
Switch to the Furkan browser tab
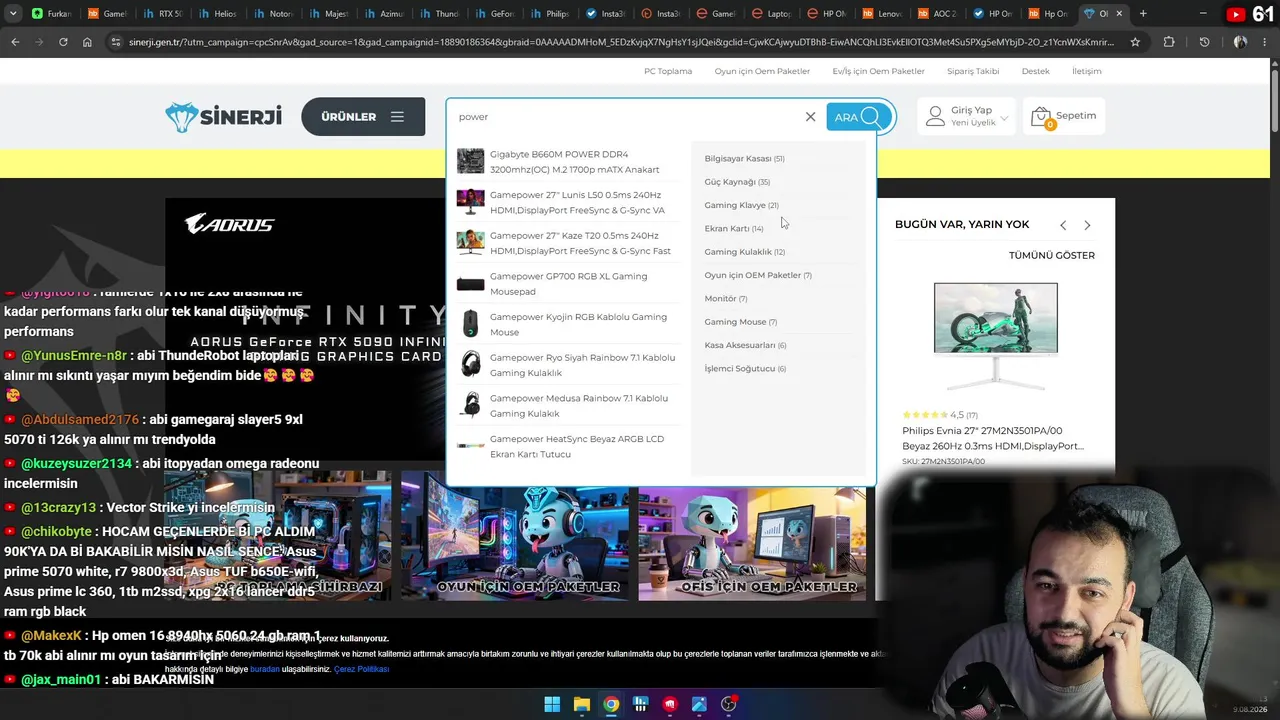click(x=51, y=14)
